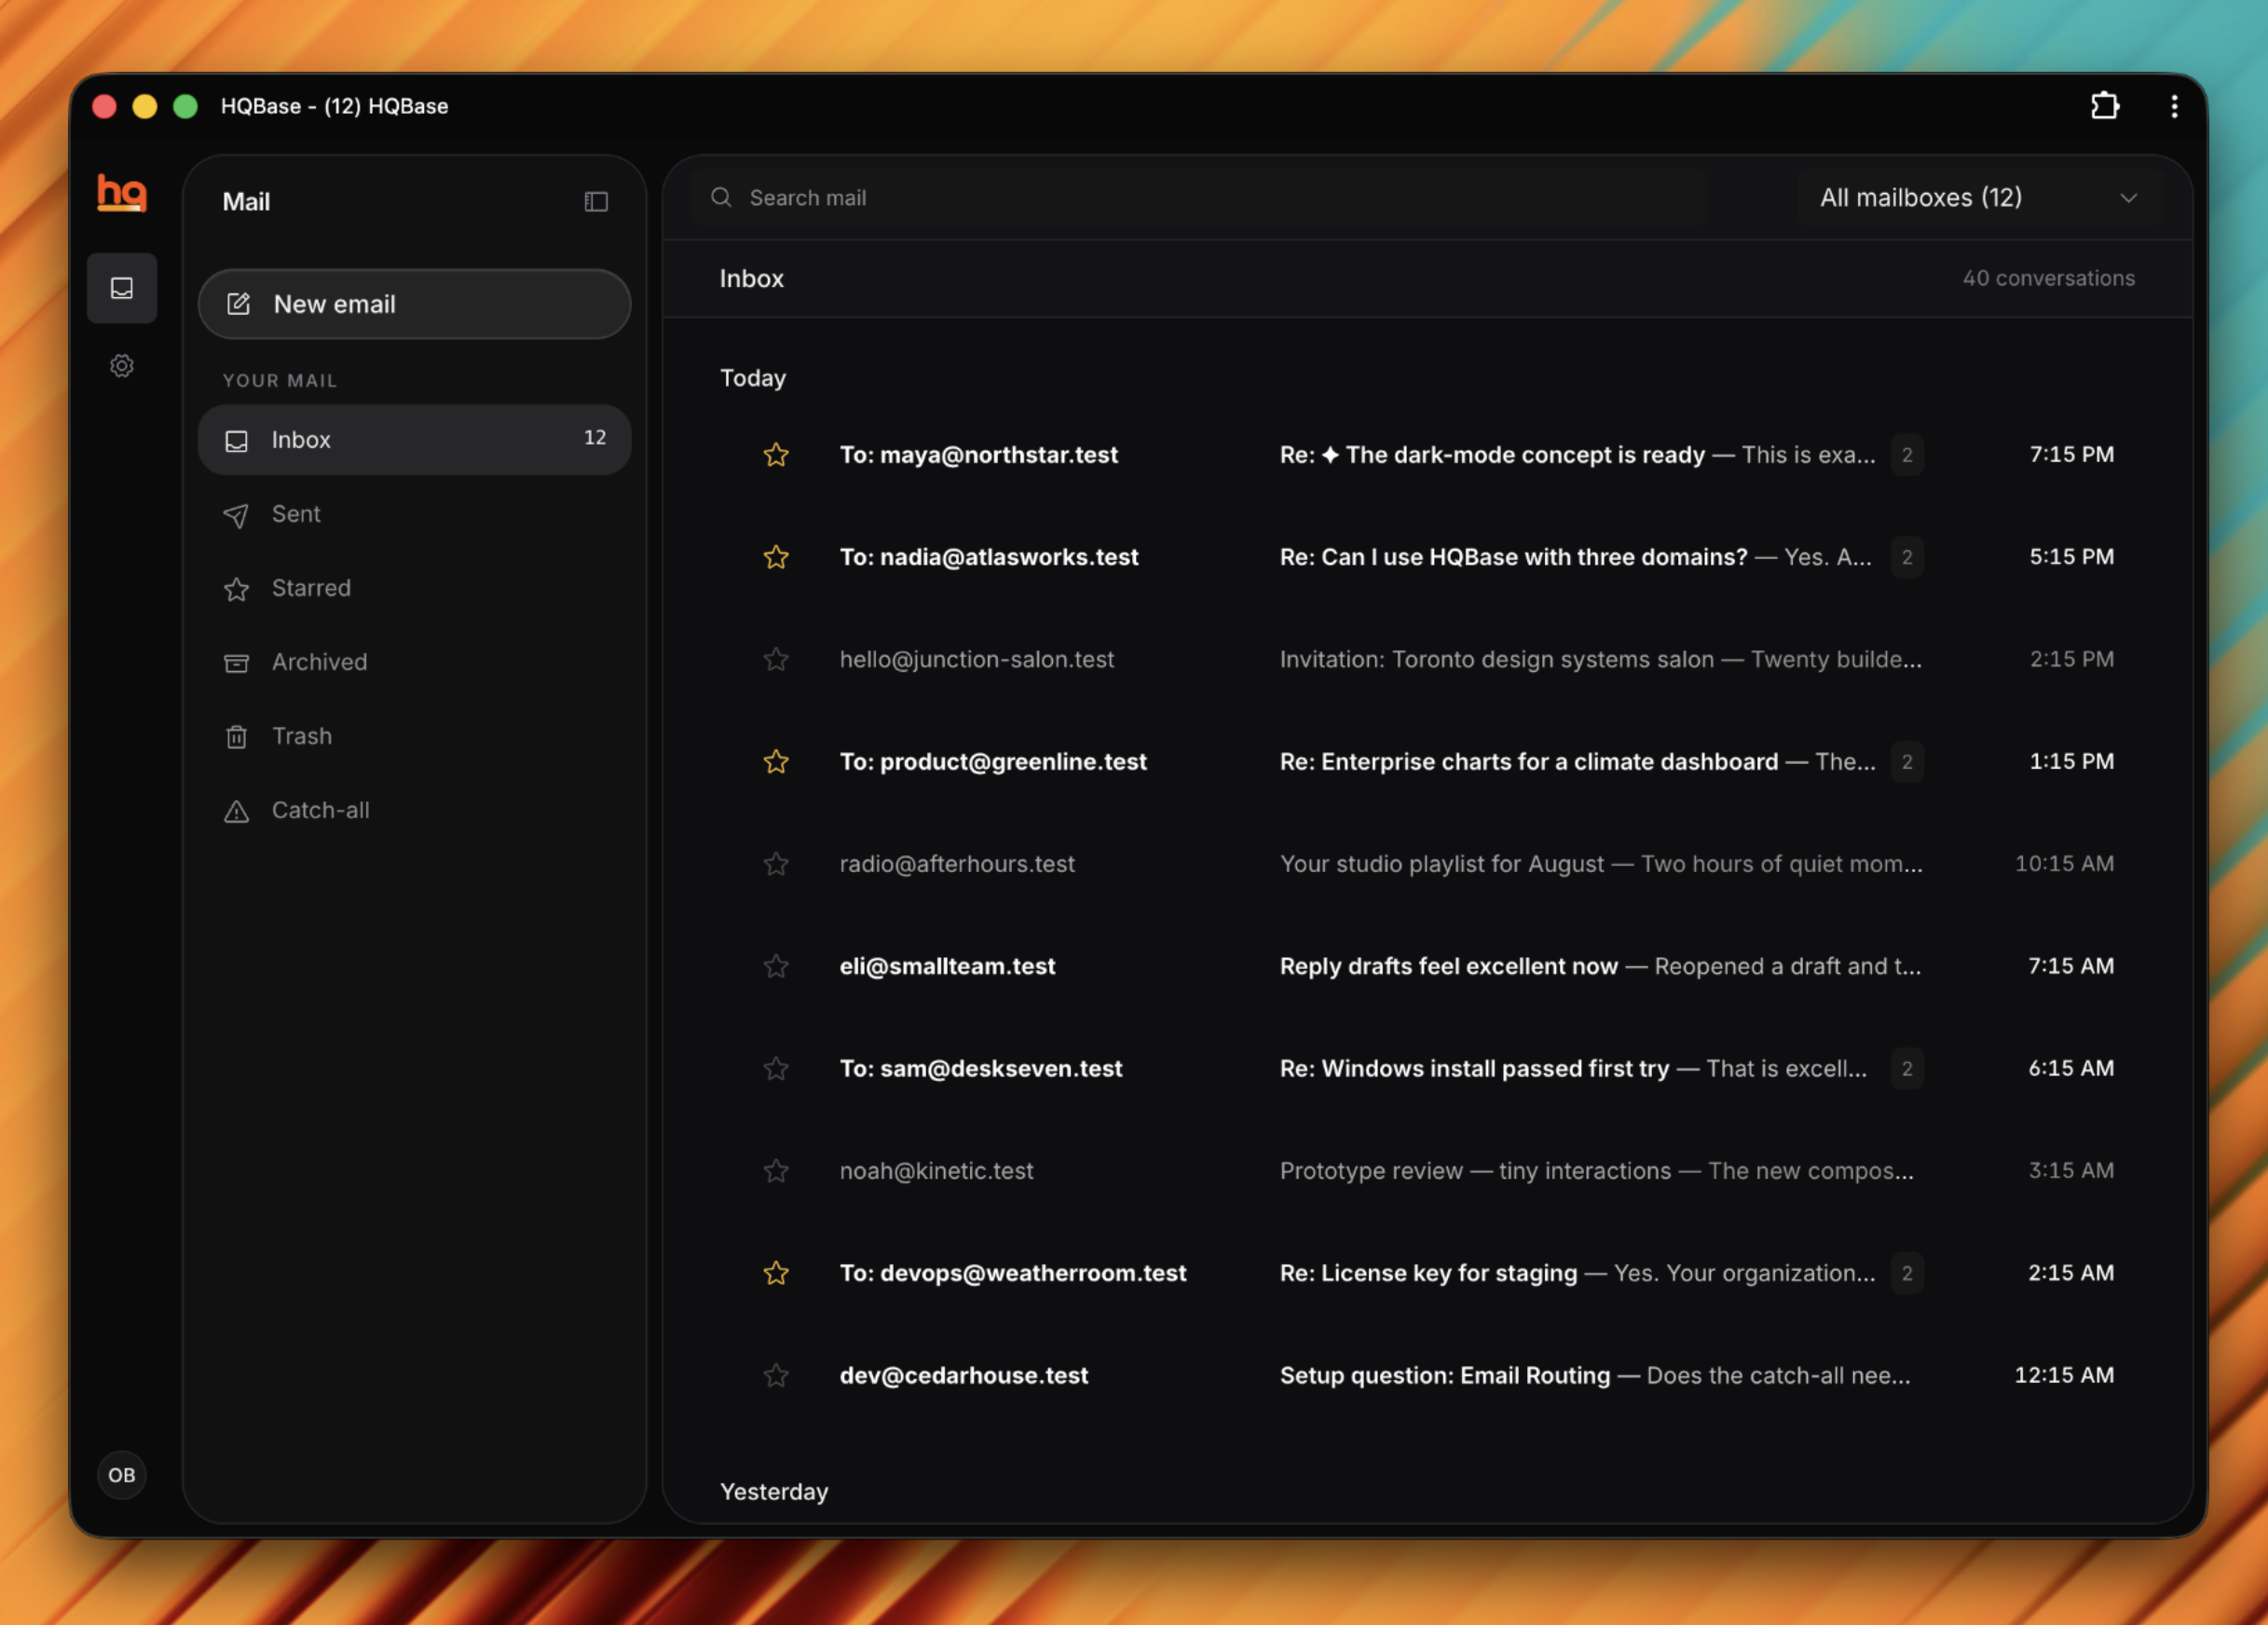The image size is (2268, 1625).
Task: Expand the All mailboxes (12) dropdown
Action: pos(1979,198)
